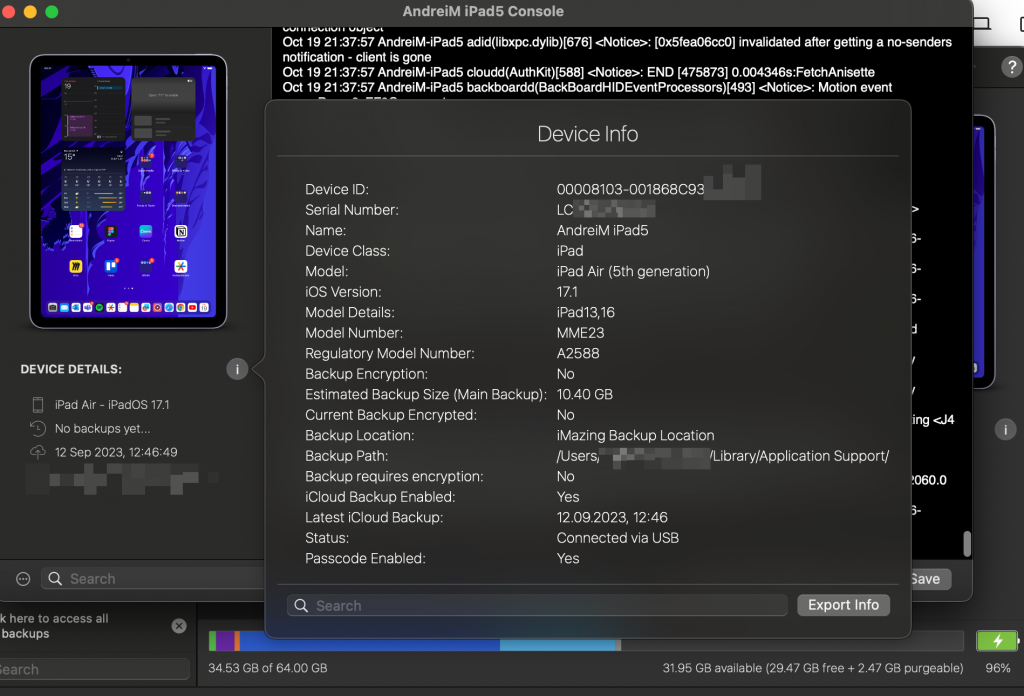
Task: Click the Backup Path value
Action: [x=722, y=456]
